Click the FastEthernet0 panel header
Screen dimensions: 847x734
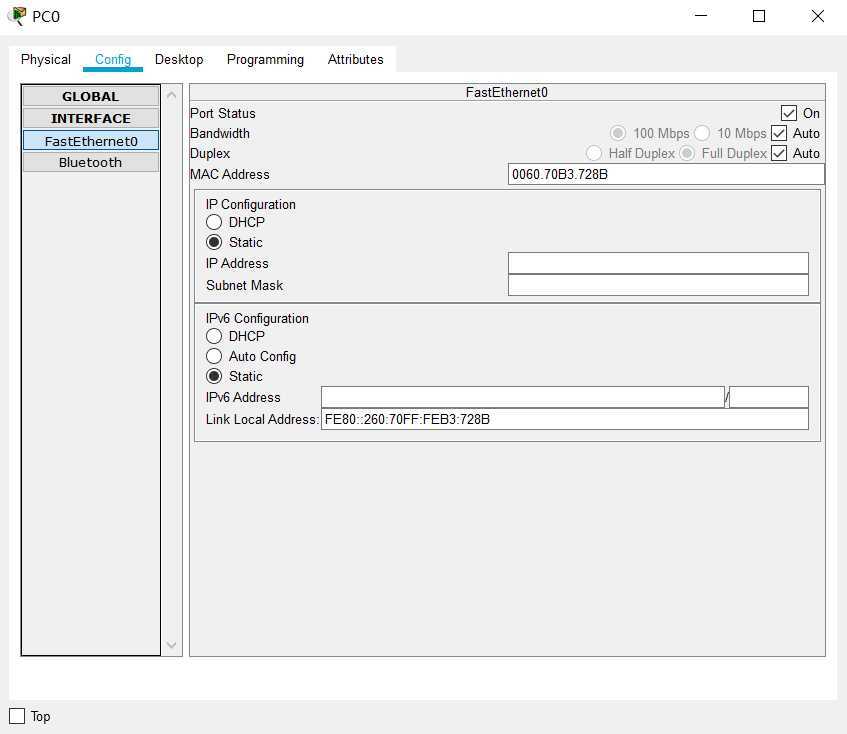pyautogui.click(x=507, y=92)
